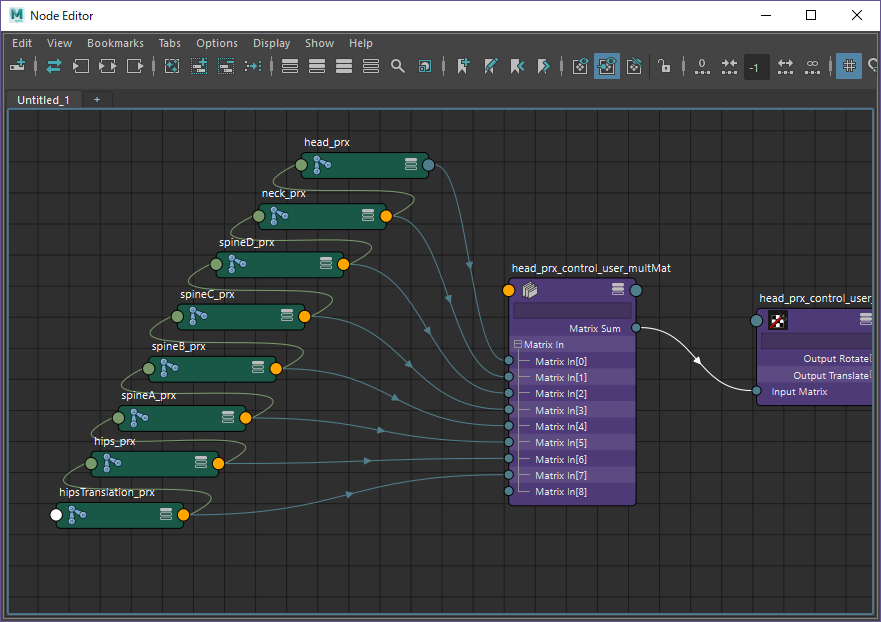
Task: Toggle the grid visibility button
Action: (848, 66)
